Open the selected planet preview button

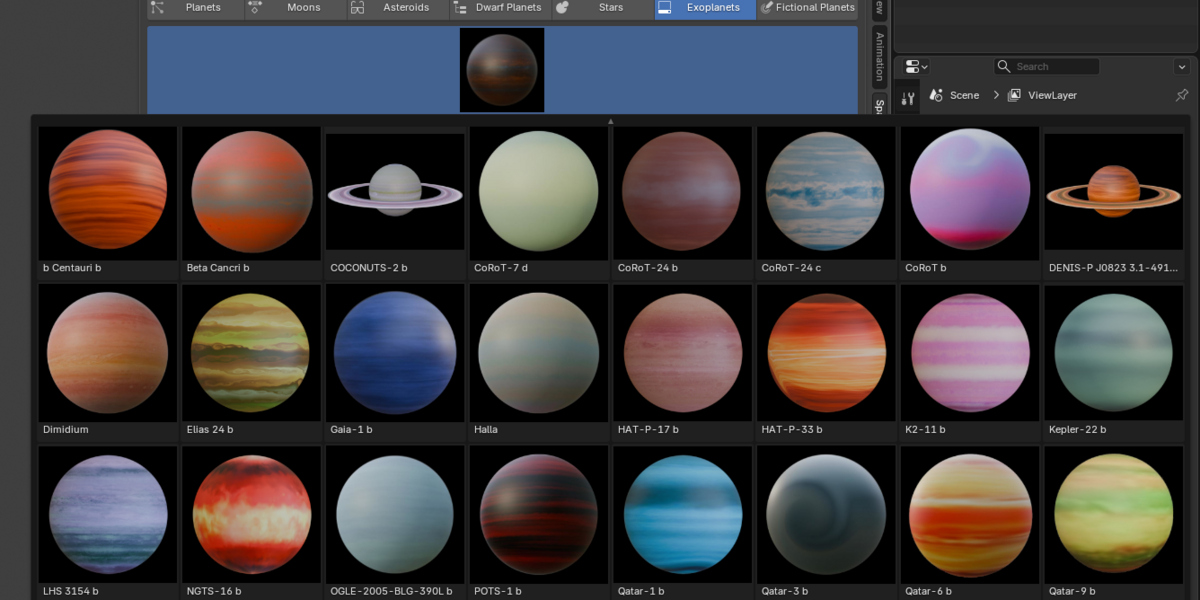pos(502,70)
